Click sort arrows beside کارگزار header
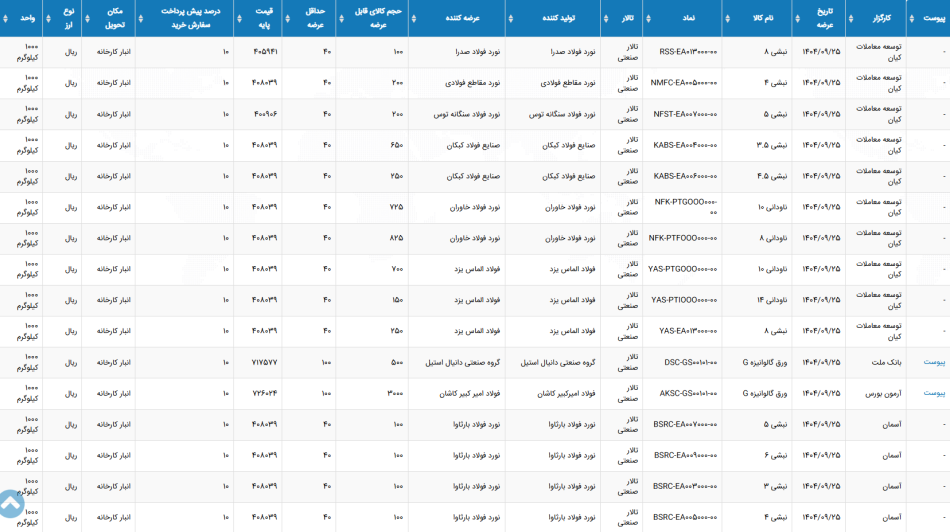Viewport: 950px width, 532px height. (x=851, y=18)
